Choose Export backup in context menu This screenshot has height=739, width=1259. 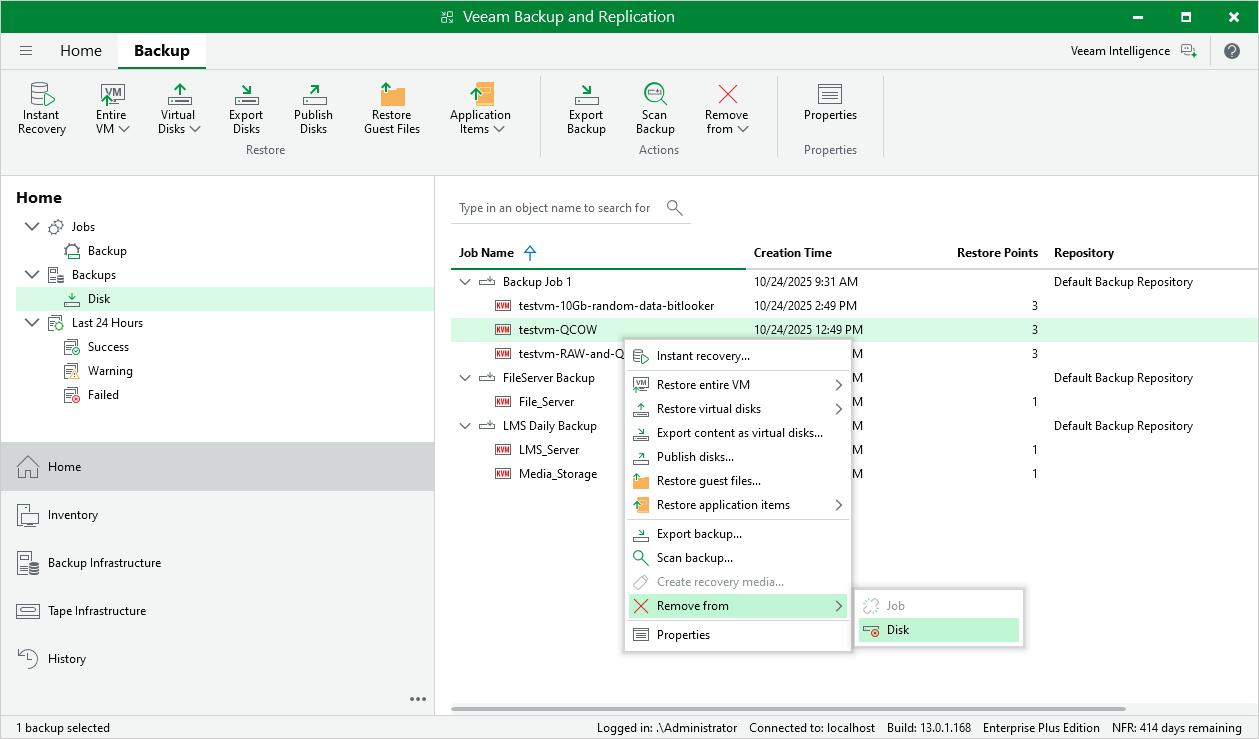[x=738, y=534]
